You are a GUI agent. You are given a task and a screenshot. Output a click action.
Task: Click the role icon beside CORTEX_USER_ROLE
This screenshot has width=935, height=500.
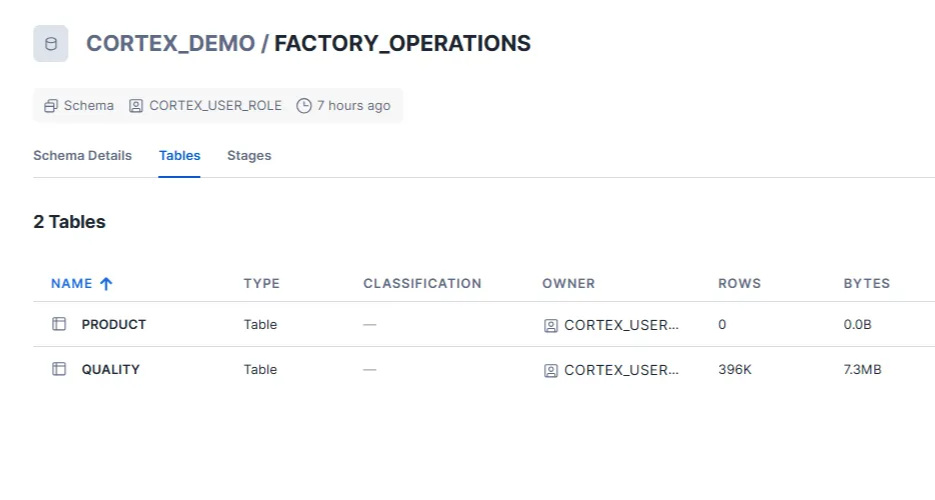pos(137,105)
